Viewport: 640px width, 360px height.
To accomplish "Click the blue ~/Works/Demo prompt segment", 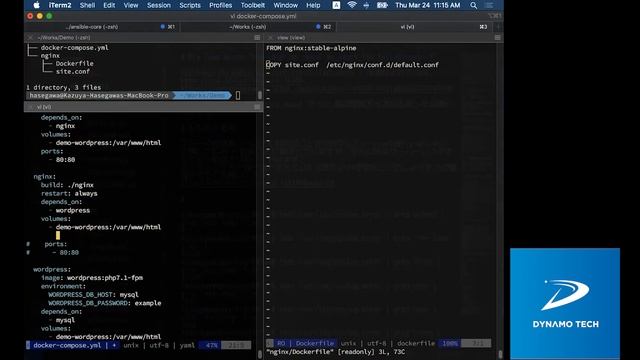I will [202, 96].
